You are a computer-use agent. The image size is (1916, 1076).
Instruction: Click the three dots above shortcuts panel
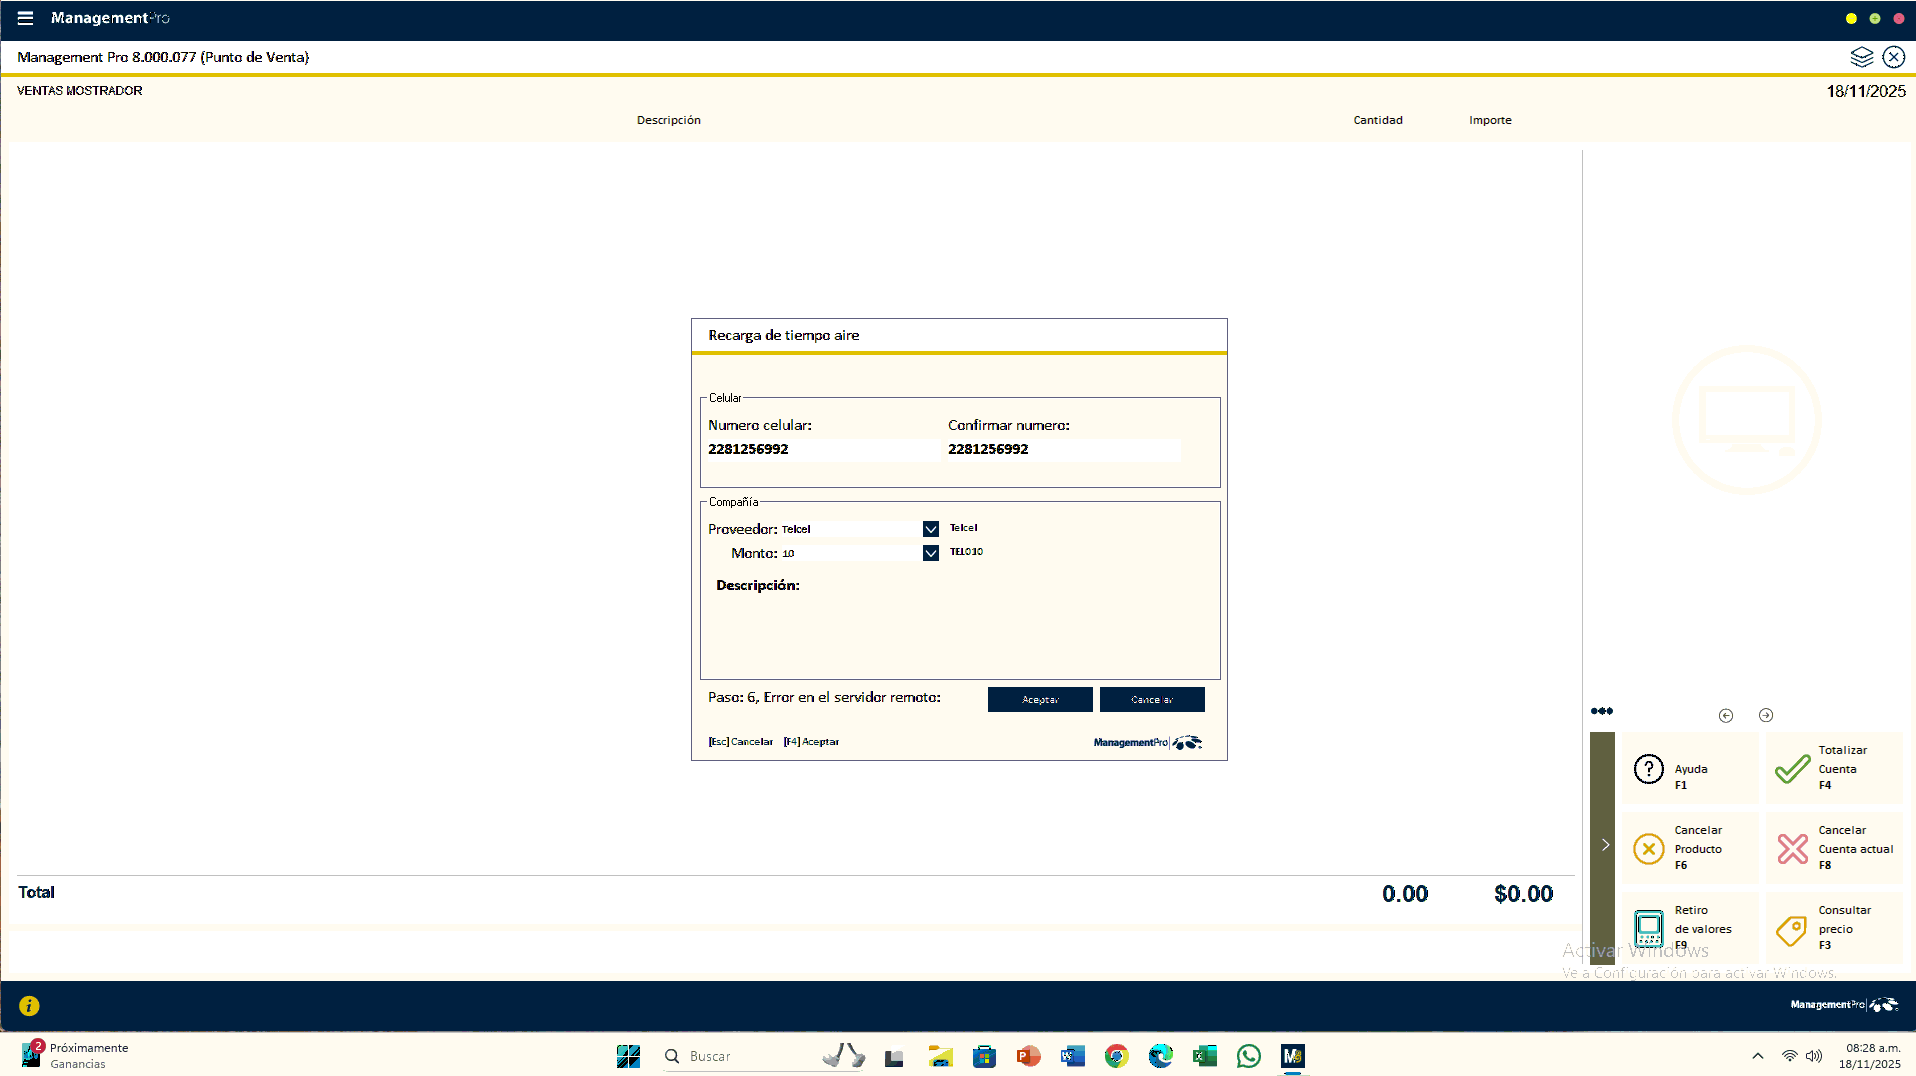pos(1602,711)
